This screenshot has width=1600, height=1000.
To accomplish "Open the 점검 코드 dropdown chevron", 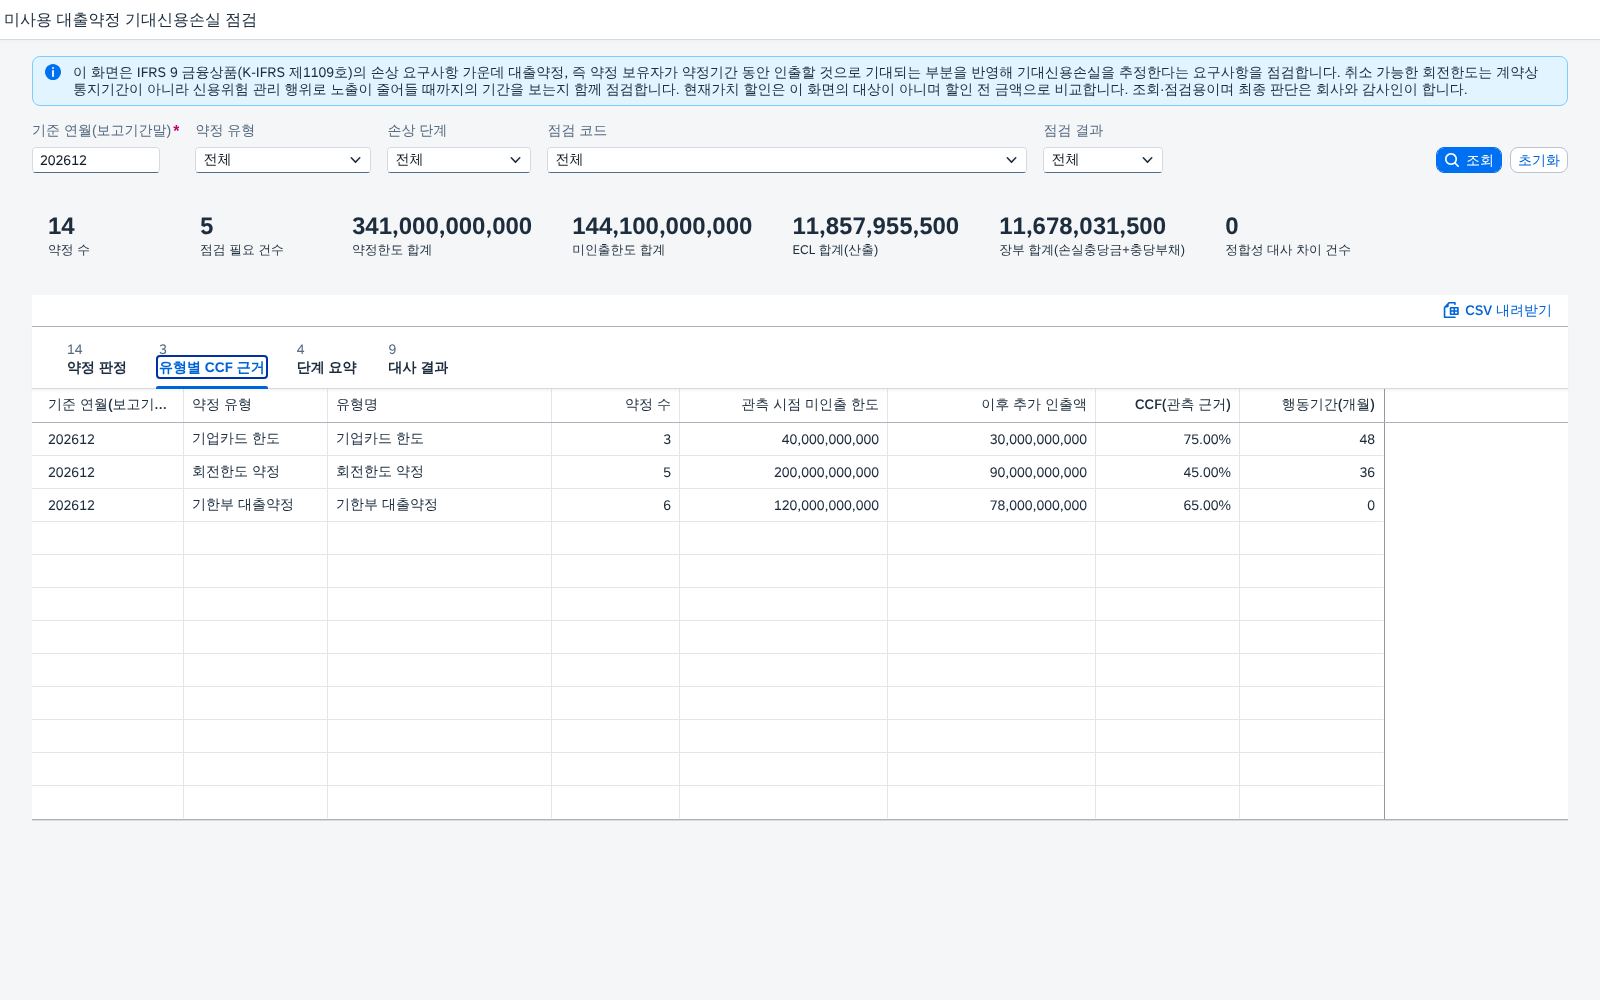I will click(1011, 160).
